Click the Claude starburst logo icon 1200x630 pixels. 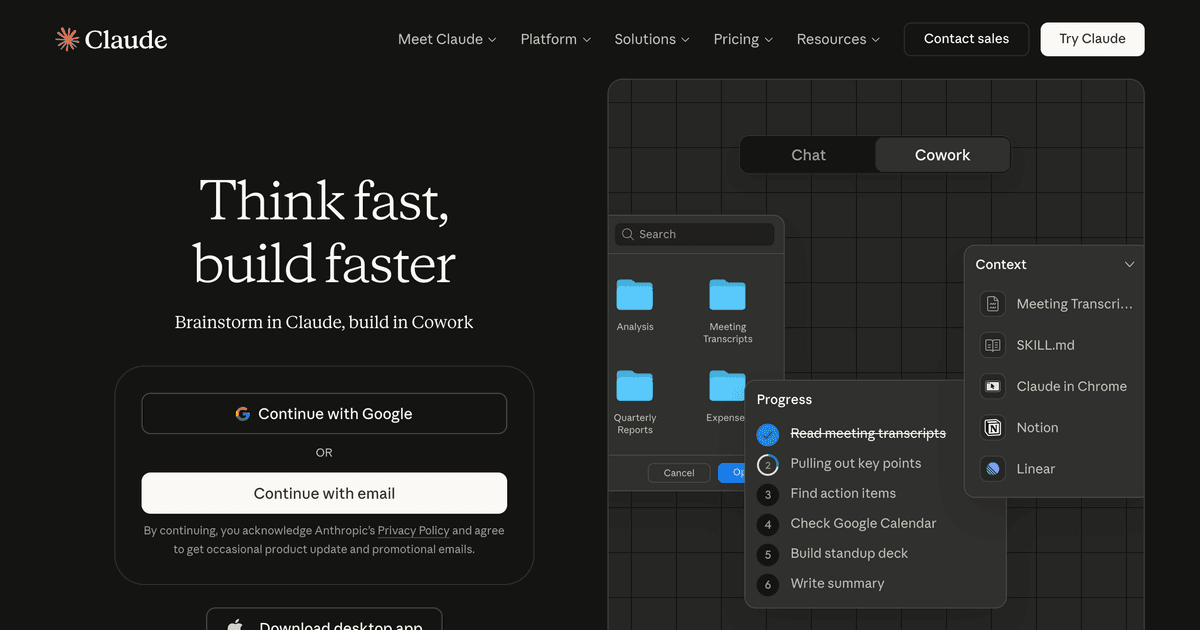click(67, 39)
